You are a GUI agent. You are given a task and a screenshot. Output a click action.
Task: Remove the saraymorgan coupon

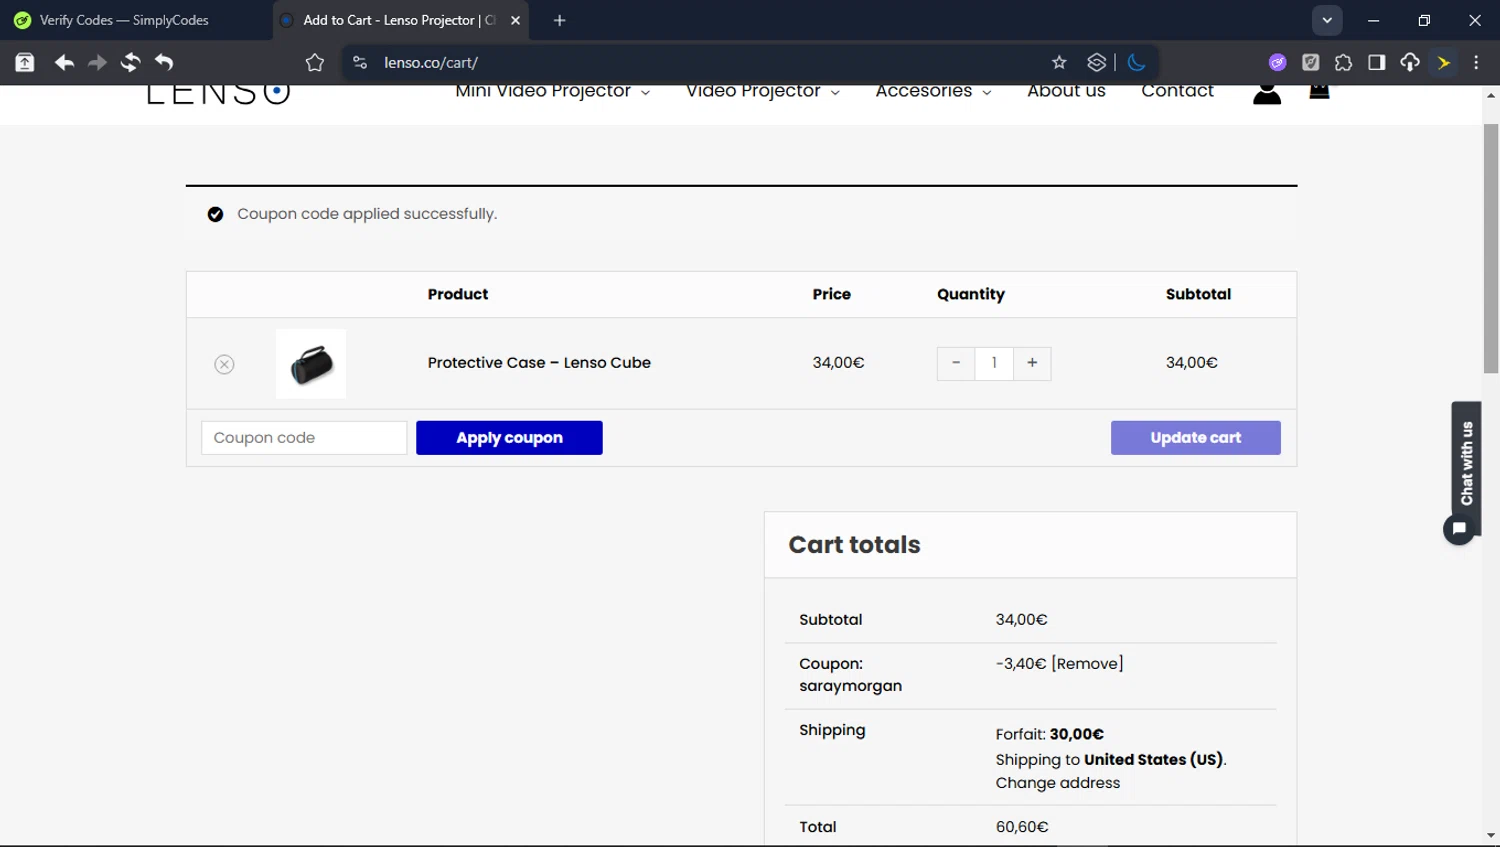(1088, 664)
